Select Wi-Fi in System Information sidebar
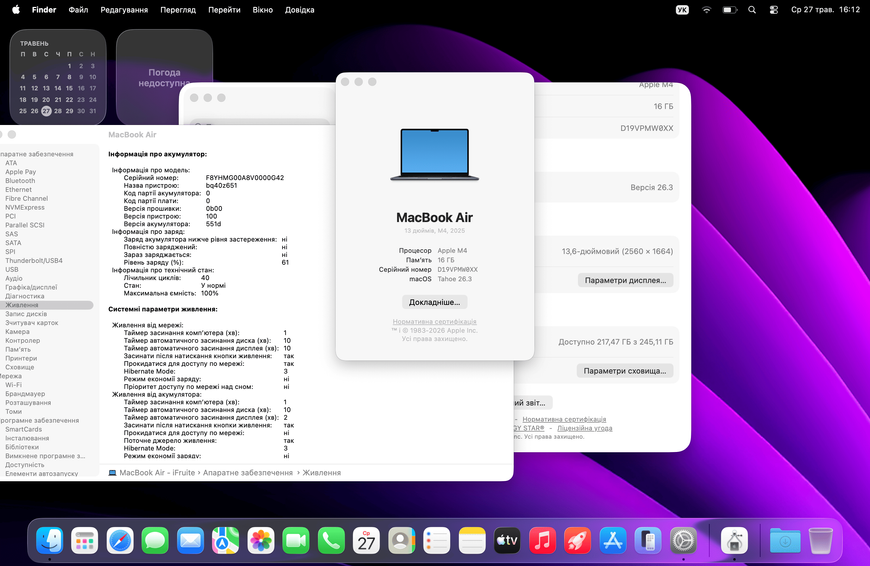 point(13,385)
